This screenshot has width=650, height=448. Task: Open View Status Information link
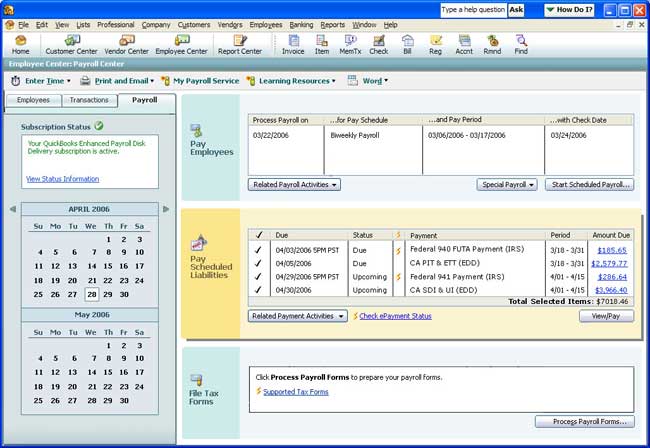(63, 179)
